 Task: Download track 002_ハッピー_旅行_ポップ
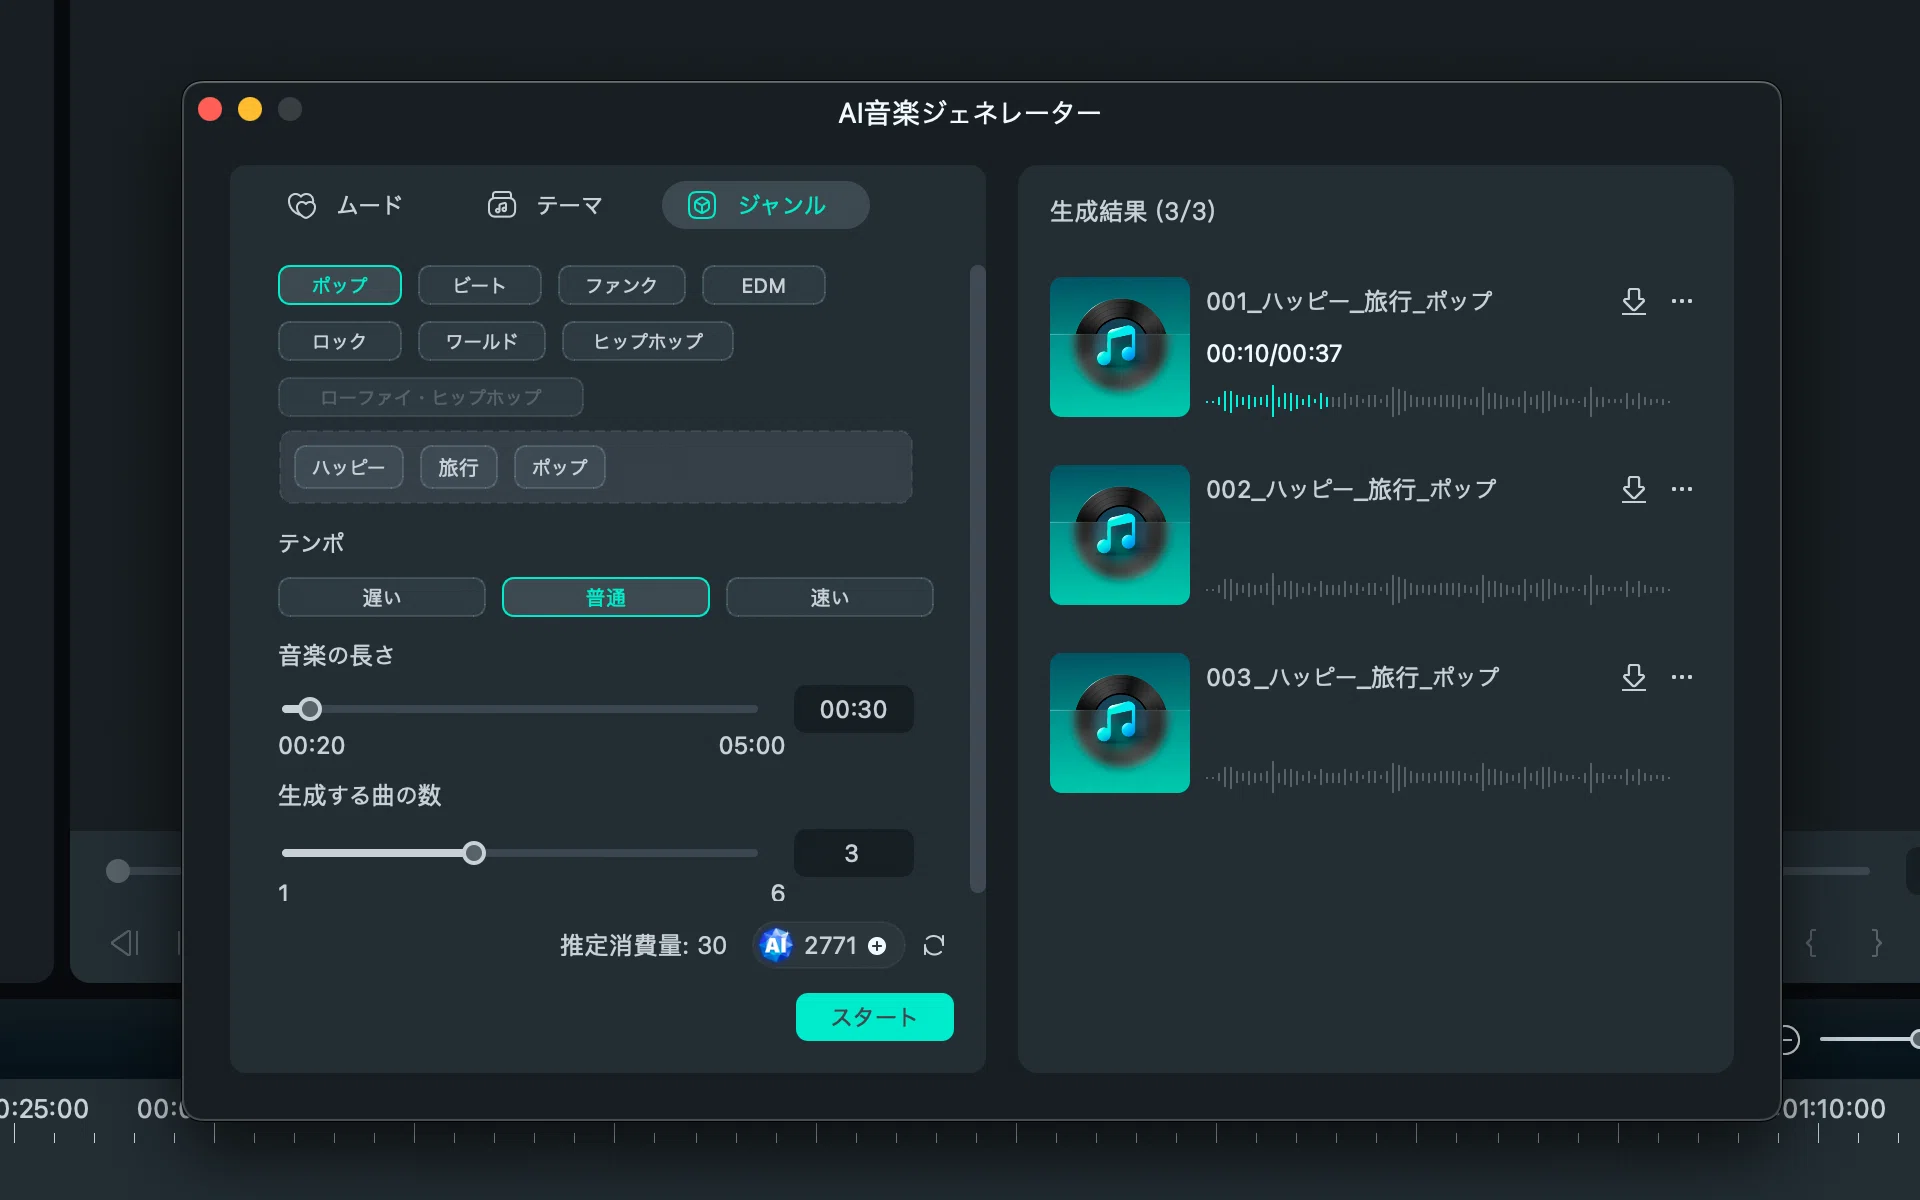coord(1633,489)
